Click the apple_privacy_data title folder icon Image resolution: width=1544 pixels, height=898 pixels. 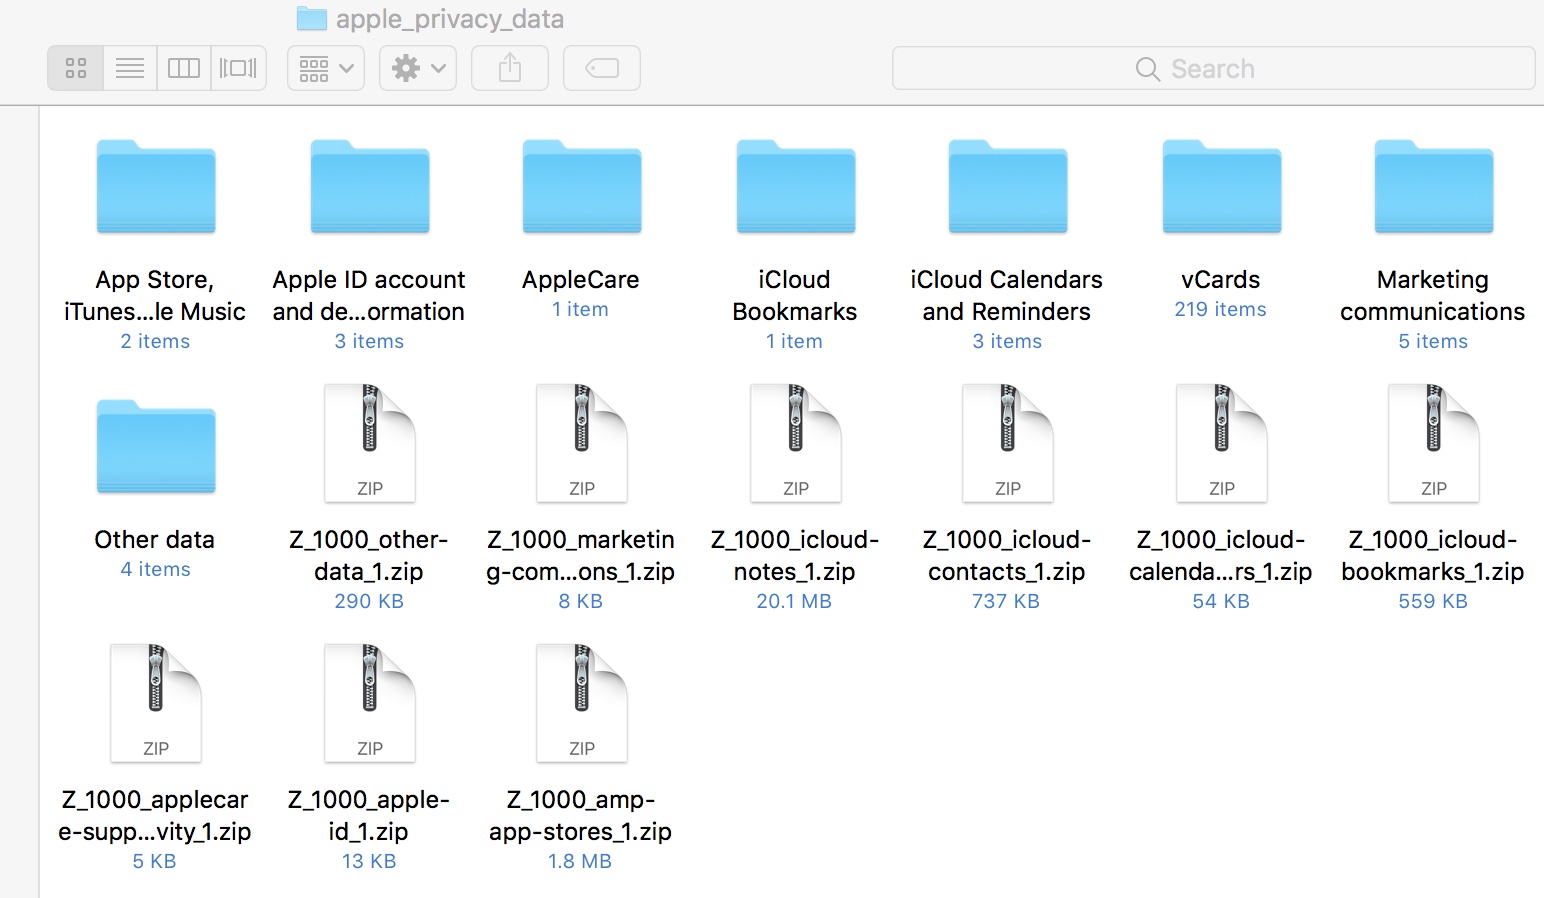tap(312, 19)
